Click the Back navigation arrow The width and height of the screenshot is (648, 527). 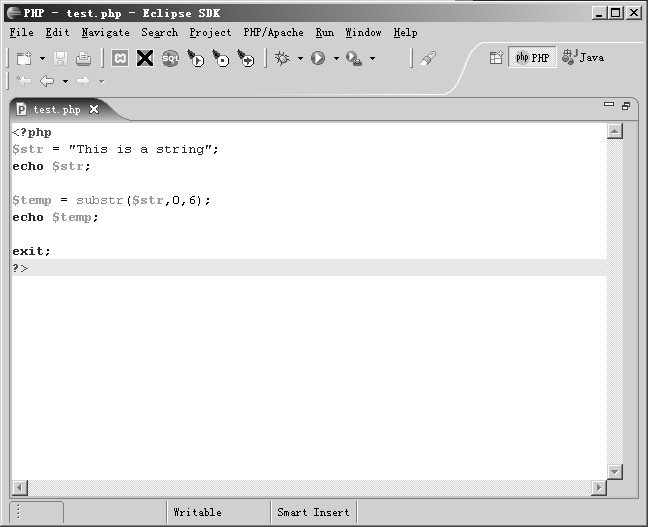point(47,81)
